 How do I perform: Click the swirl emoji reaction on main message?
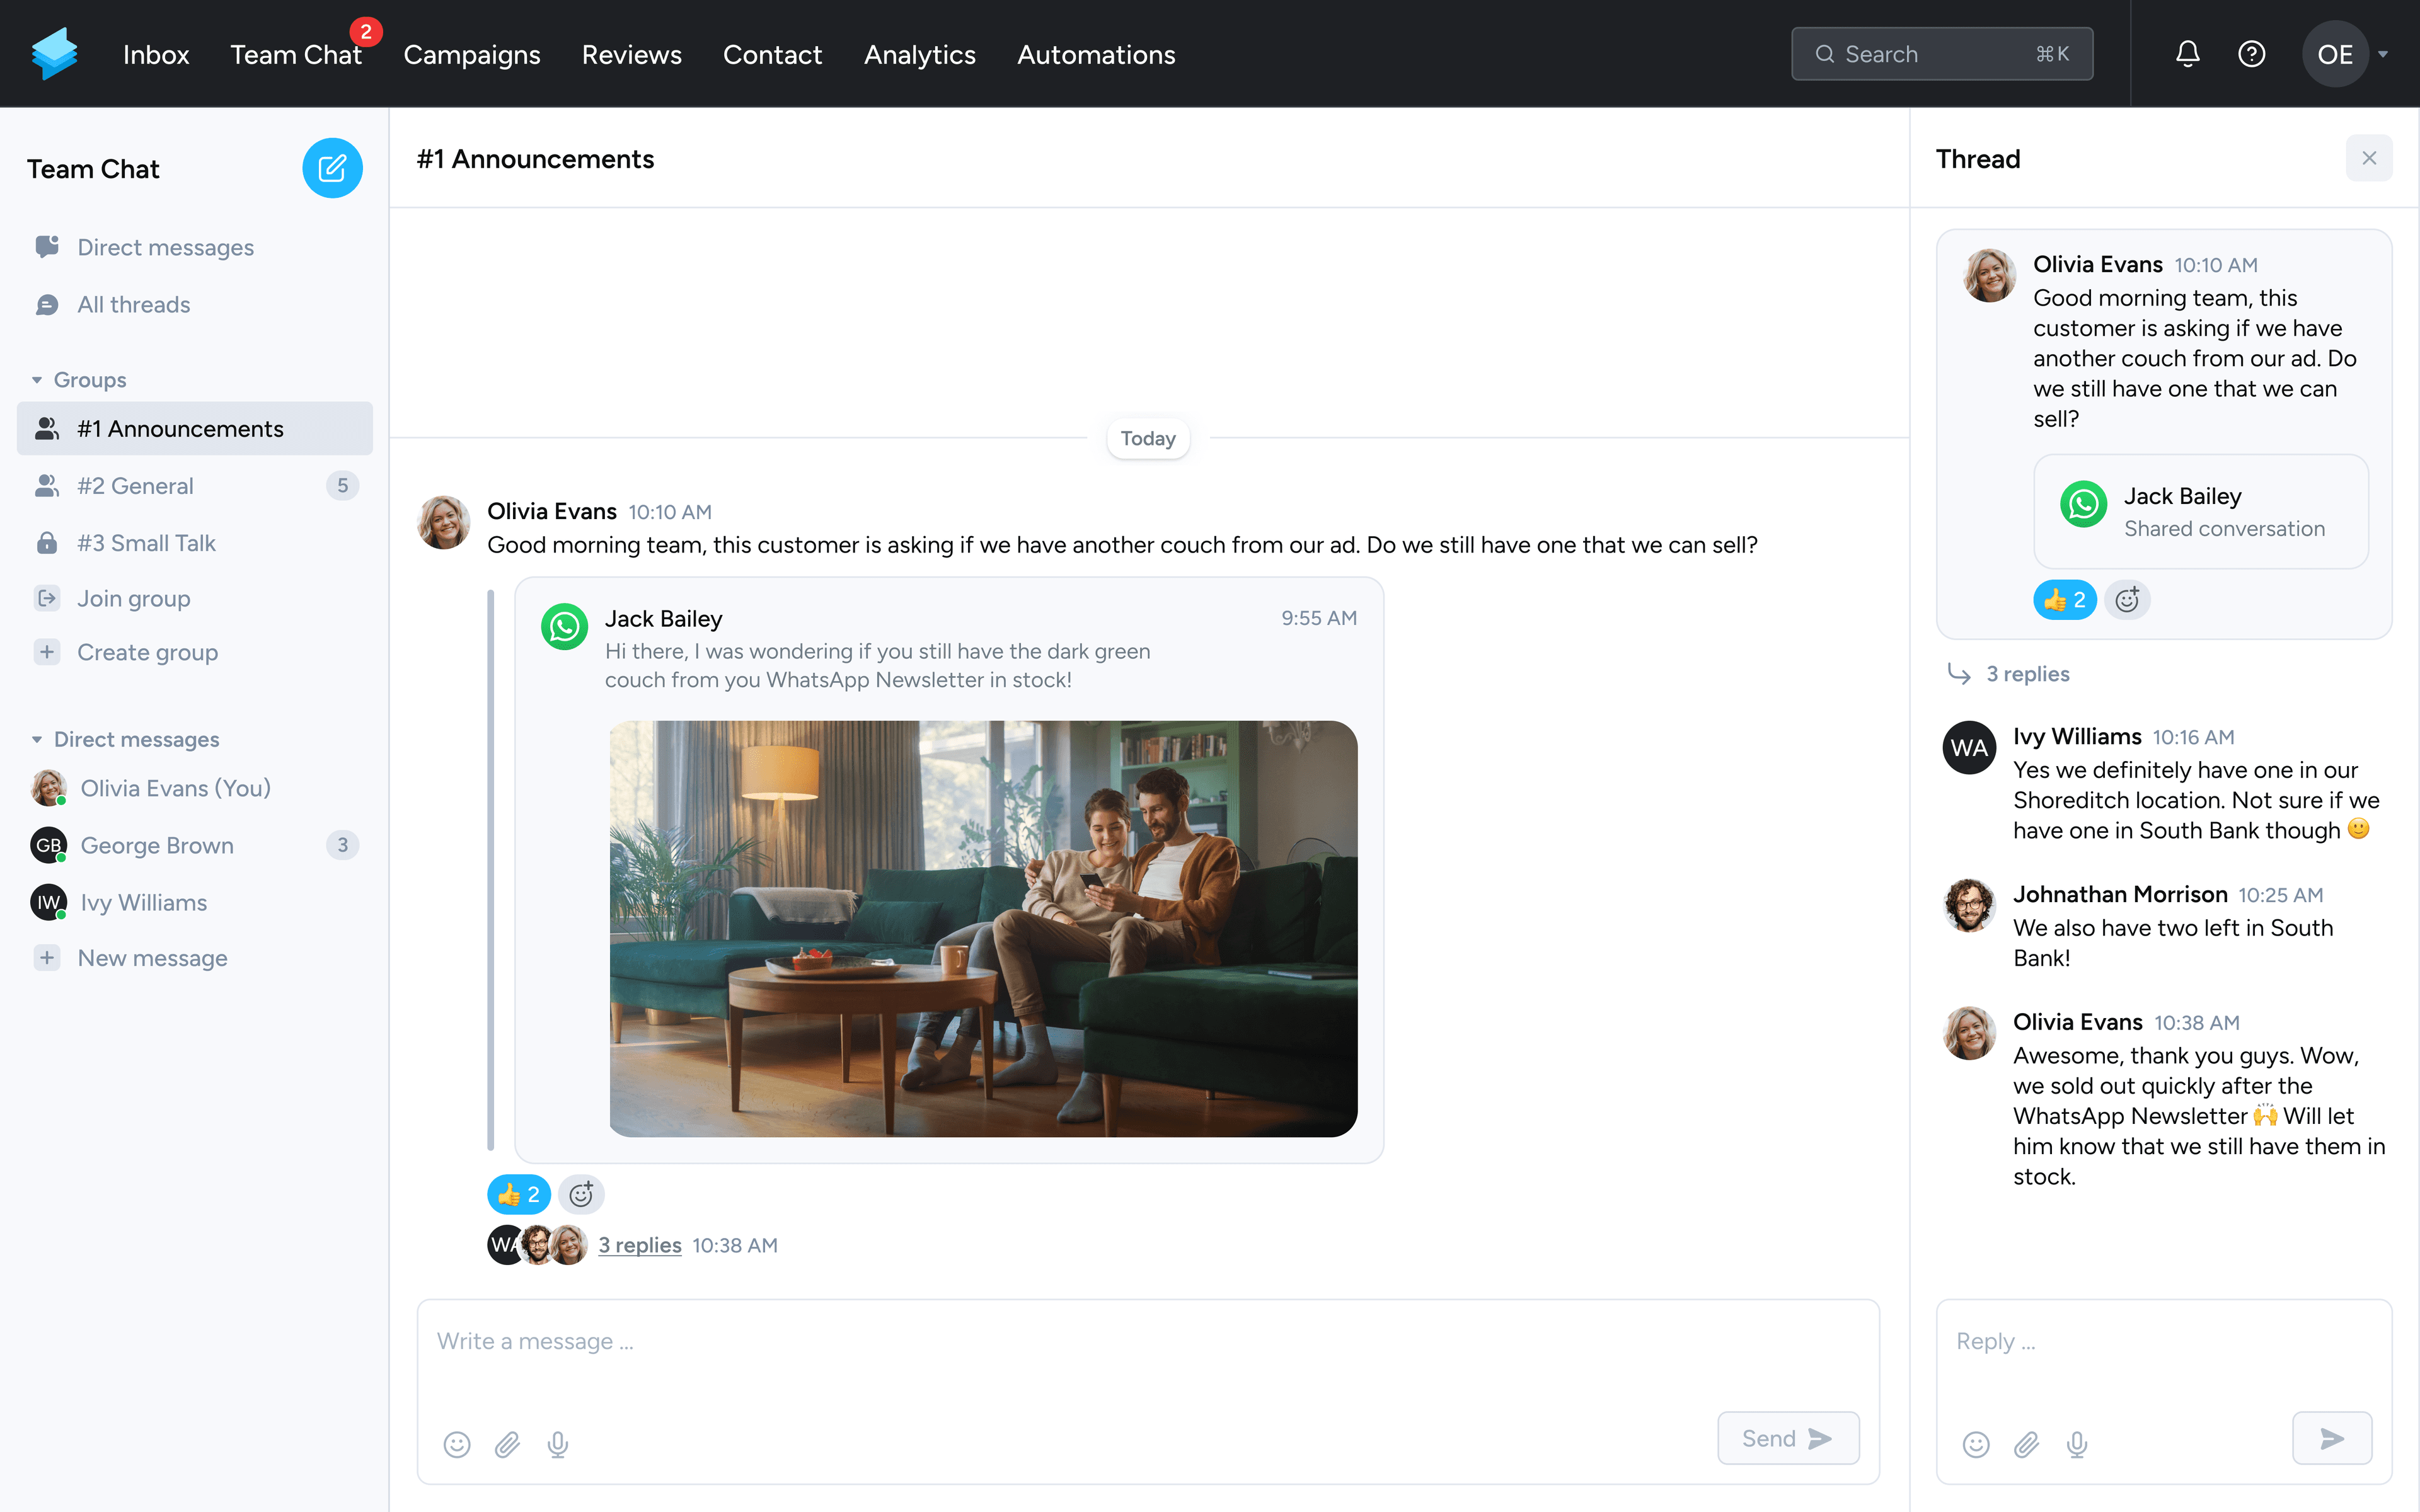(x=582, y=1193)
